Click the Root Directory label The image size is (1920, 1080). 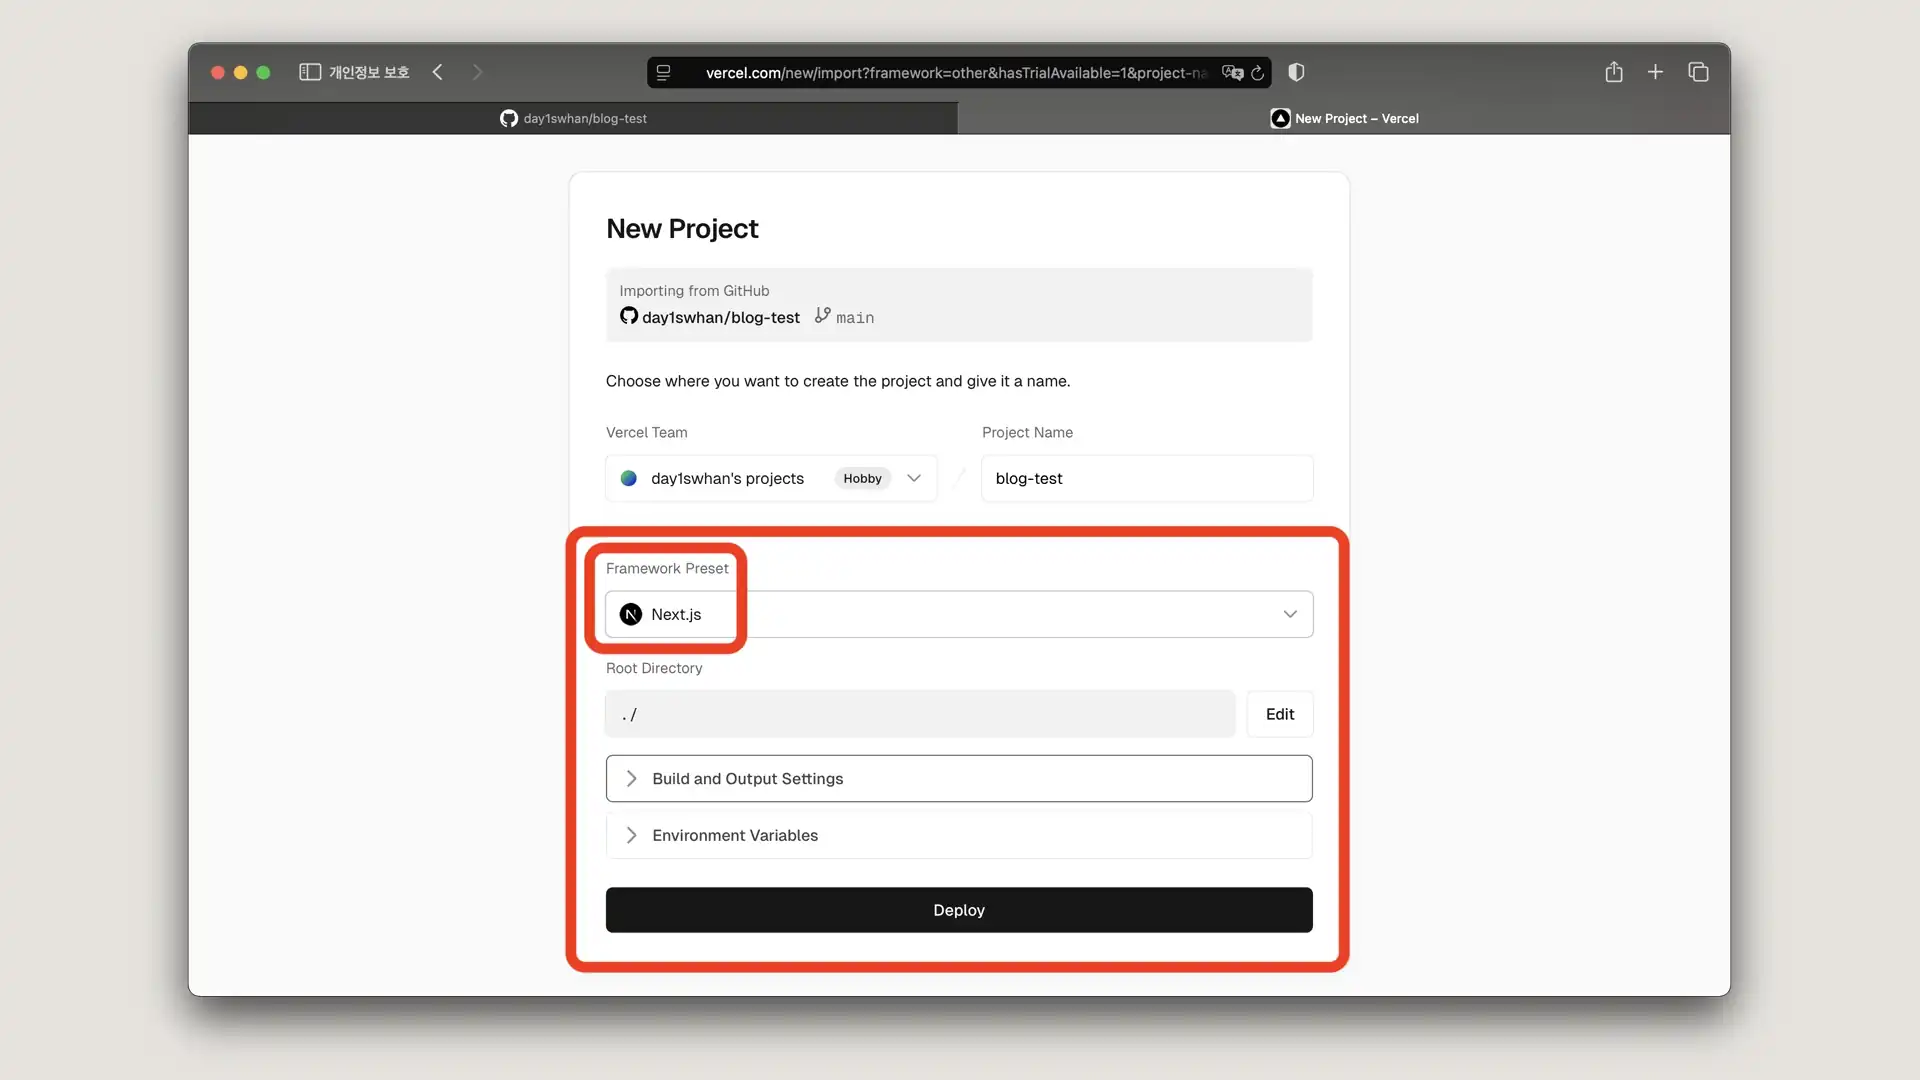tap(654, 668)
